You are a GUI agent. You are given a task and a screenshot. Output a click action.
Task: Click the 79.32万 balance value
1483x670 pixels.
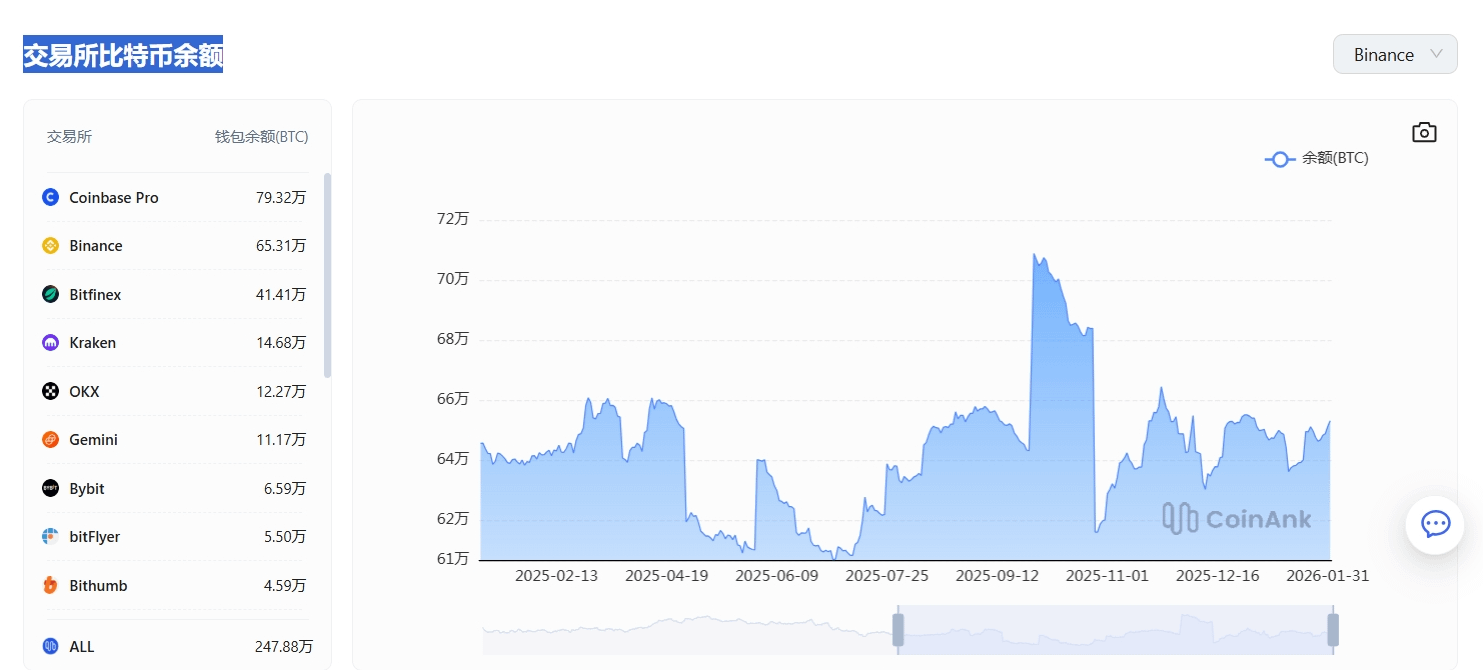281,197
